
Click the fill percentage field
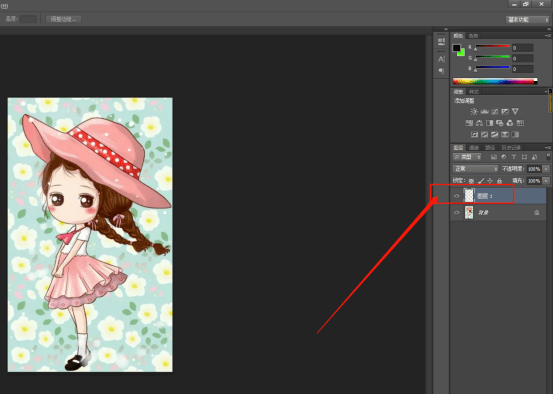[x=534, y=181]
